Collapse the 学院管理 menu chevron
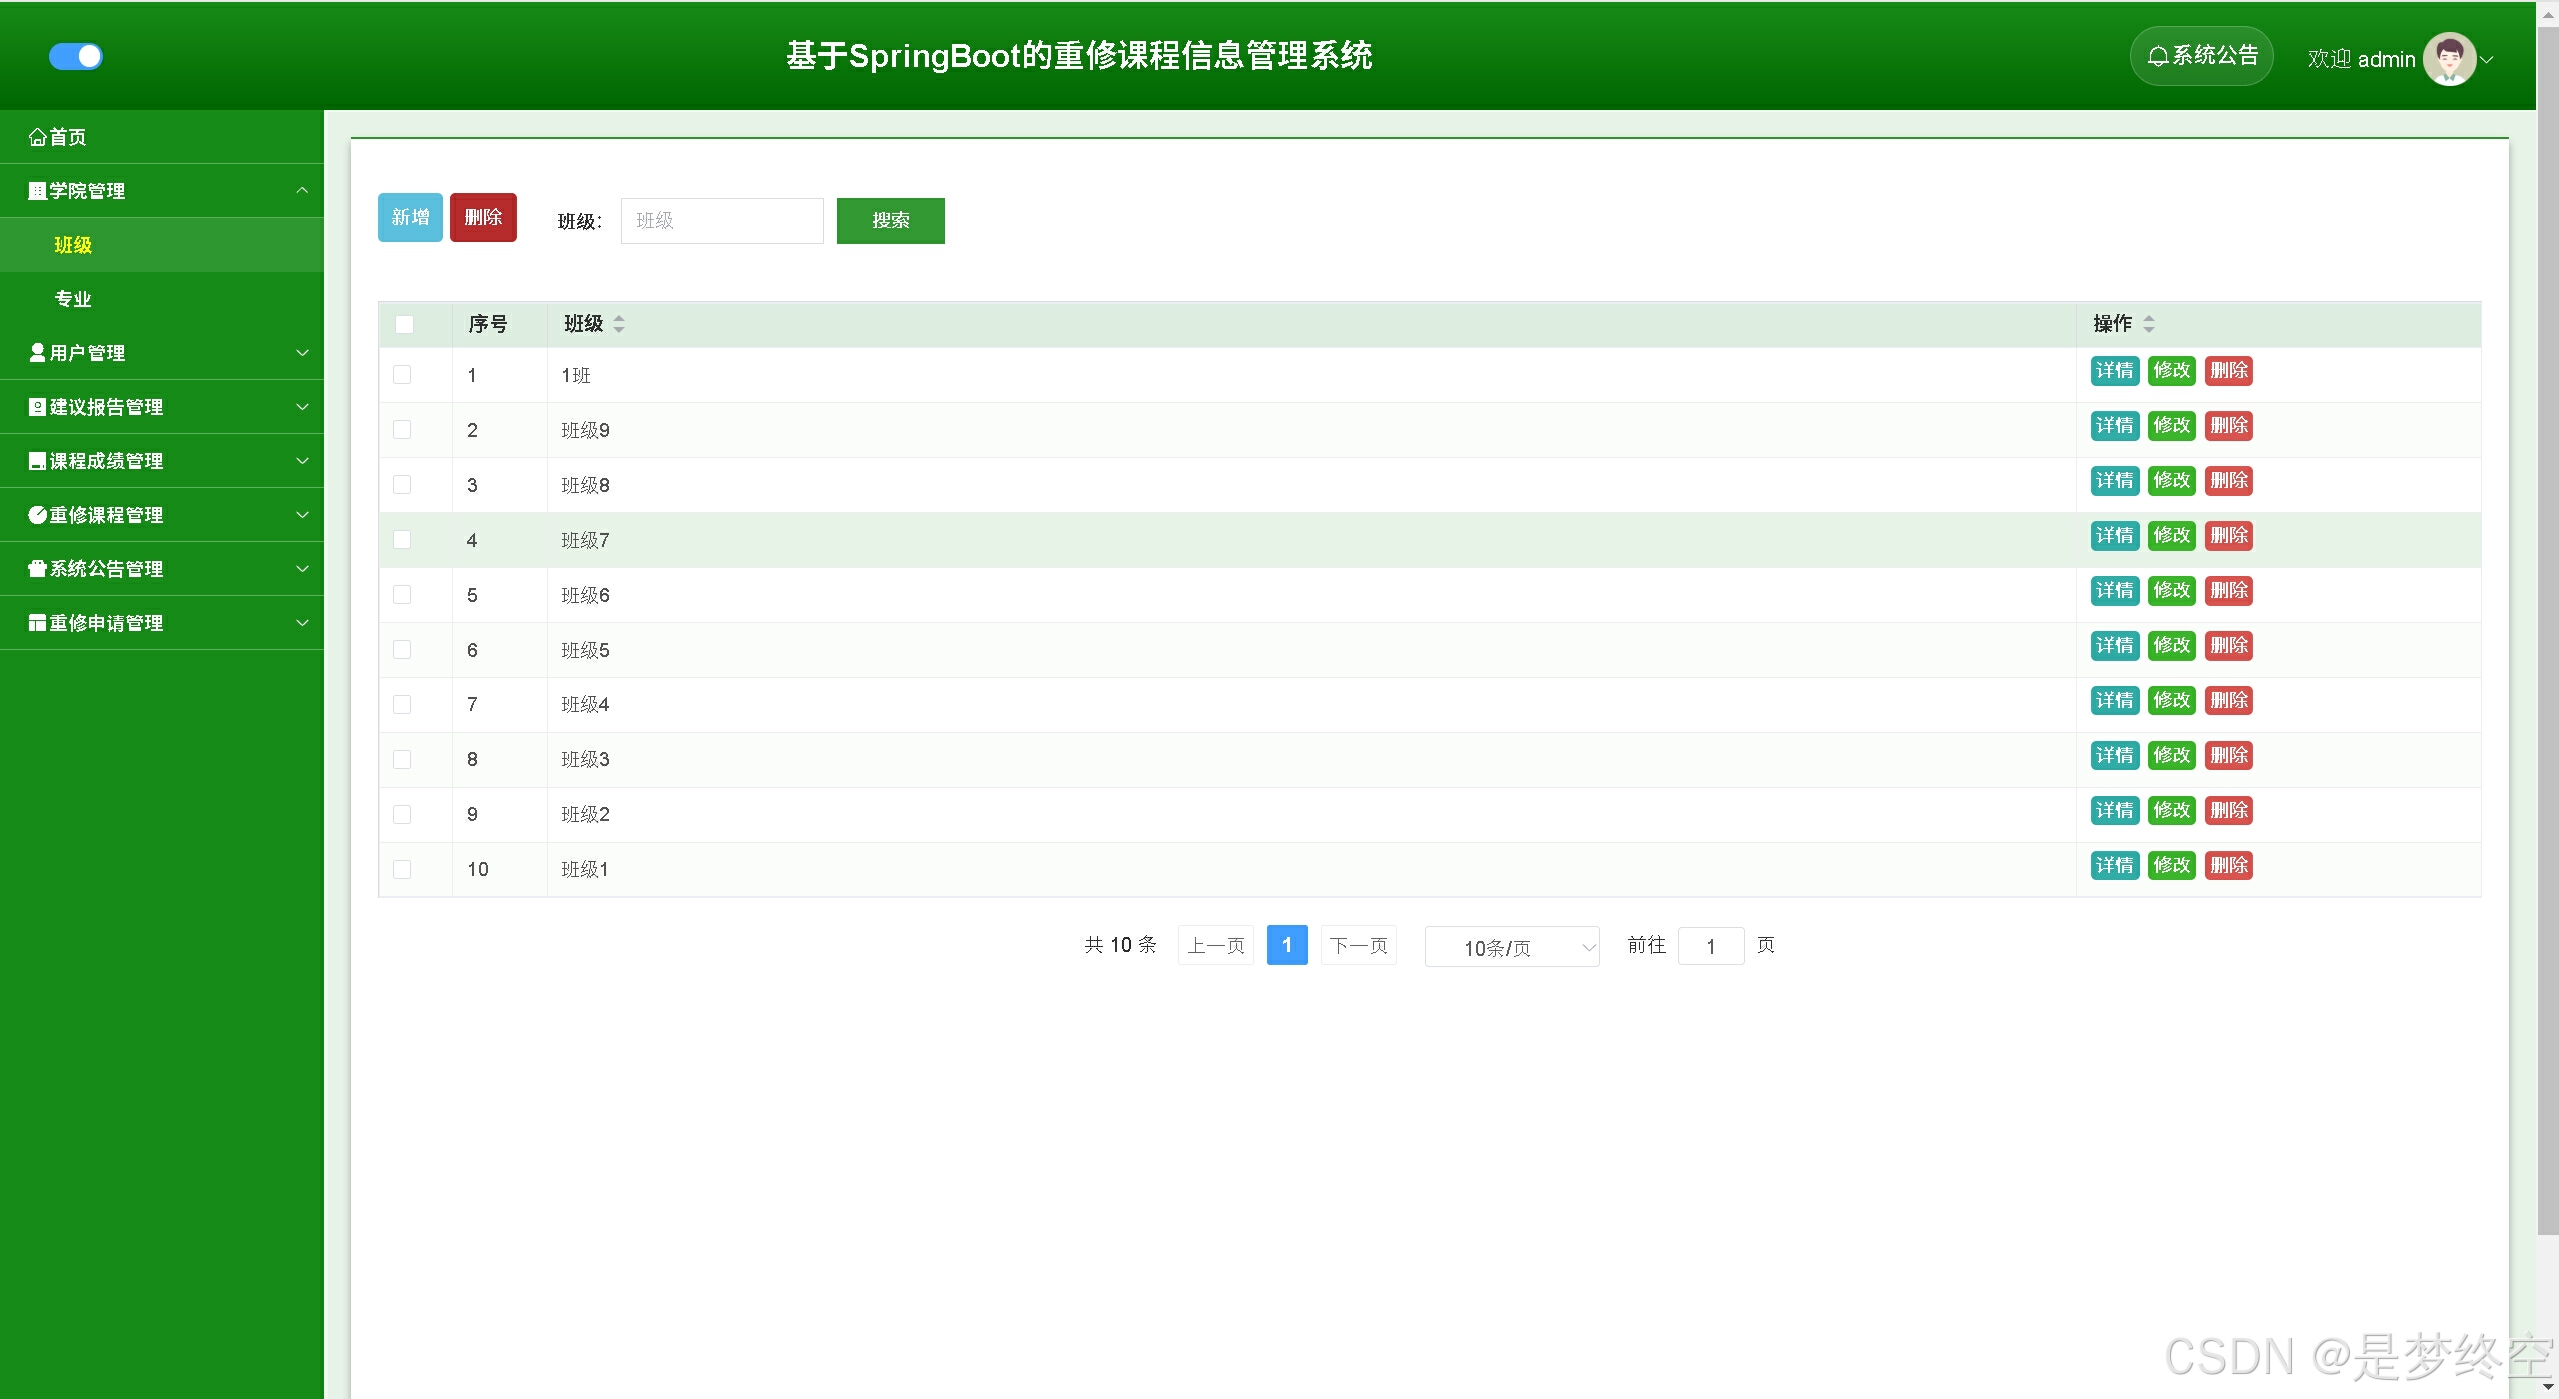Image resolution: width=2559 pixels, height=1399 pixels. point(302,191)
